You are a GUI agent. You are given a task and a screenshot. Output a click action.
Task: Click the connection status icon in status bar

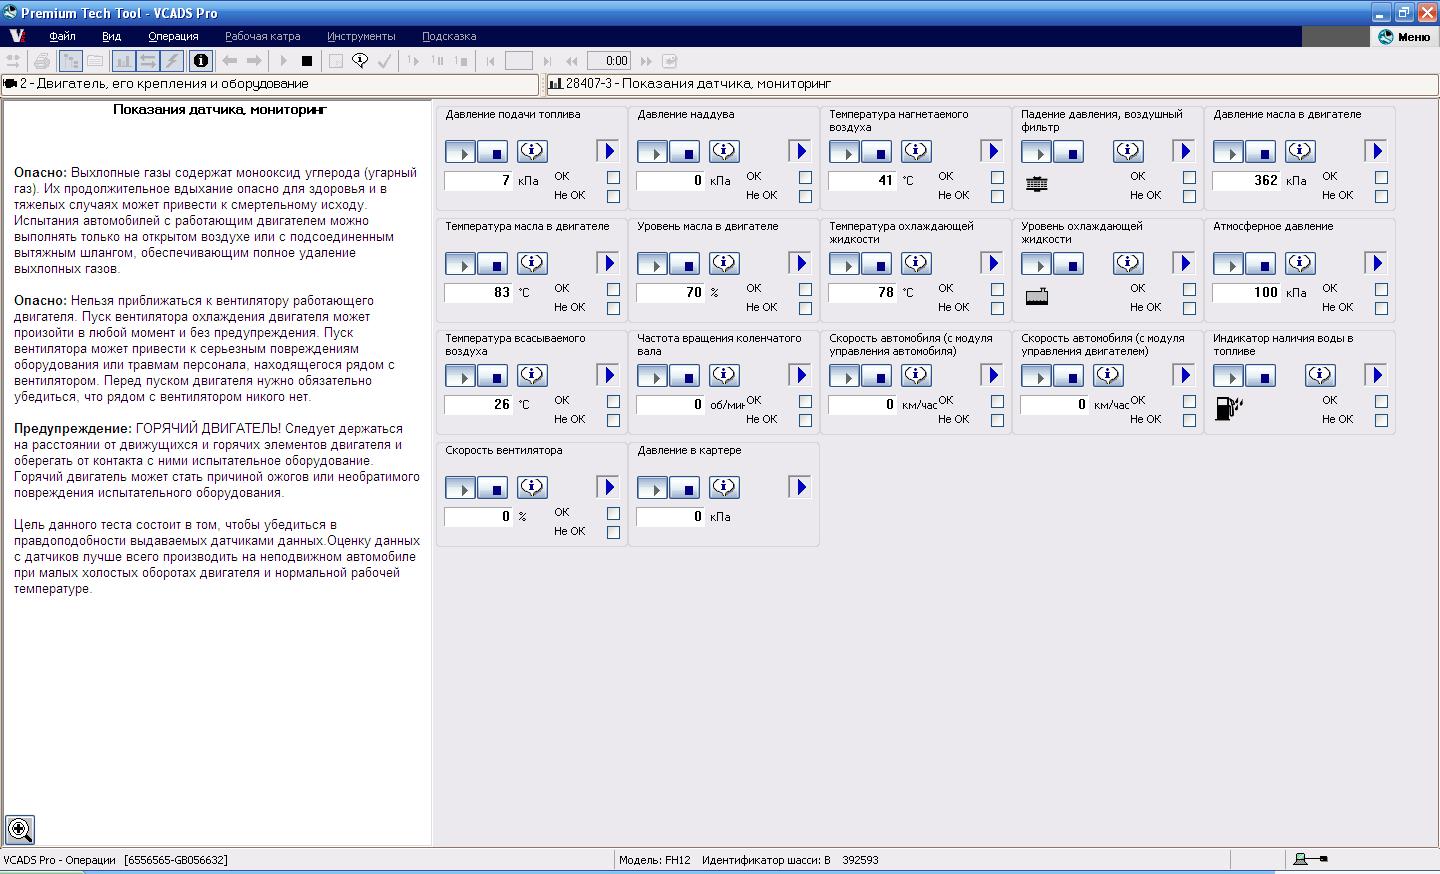click(x=1310, y=859)
